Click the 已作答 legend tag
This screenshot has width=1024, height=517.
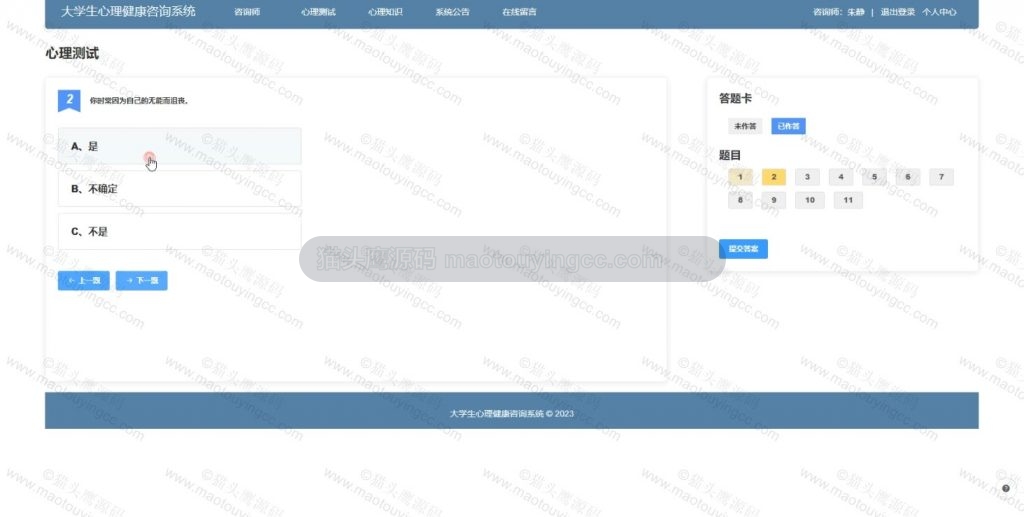pos(788,126)
